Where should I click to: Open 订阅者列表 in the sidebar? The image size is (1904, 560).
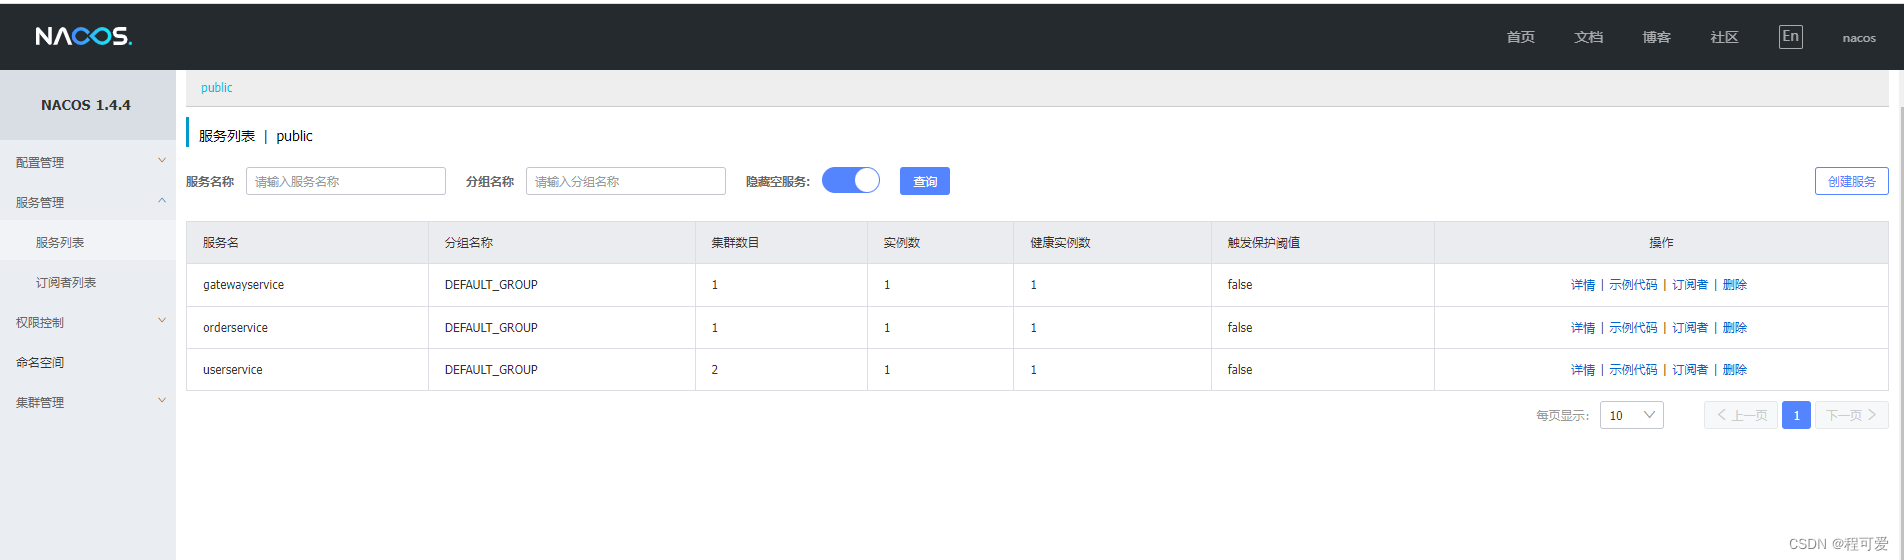pyautogui.click(x=66, y=282)
